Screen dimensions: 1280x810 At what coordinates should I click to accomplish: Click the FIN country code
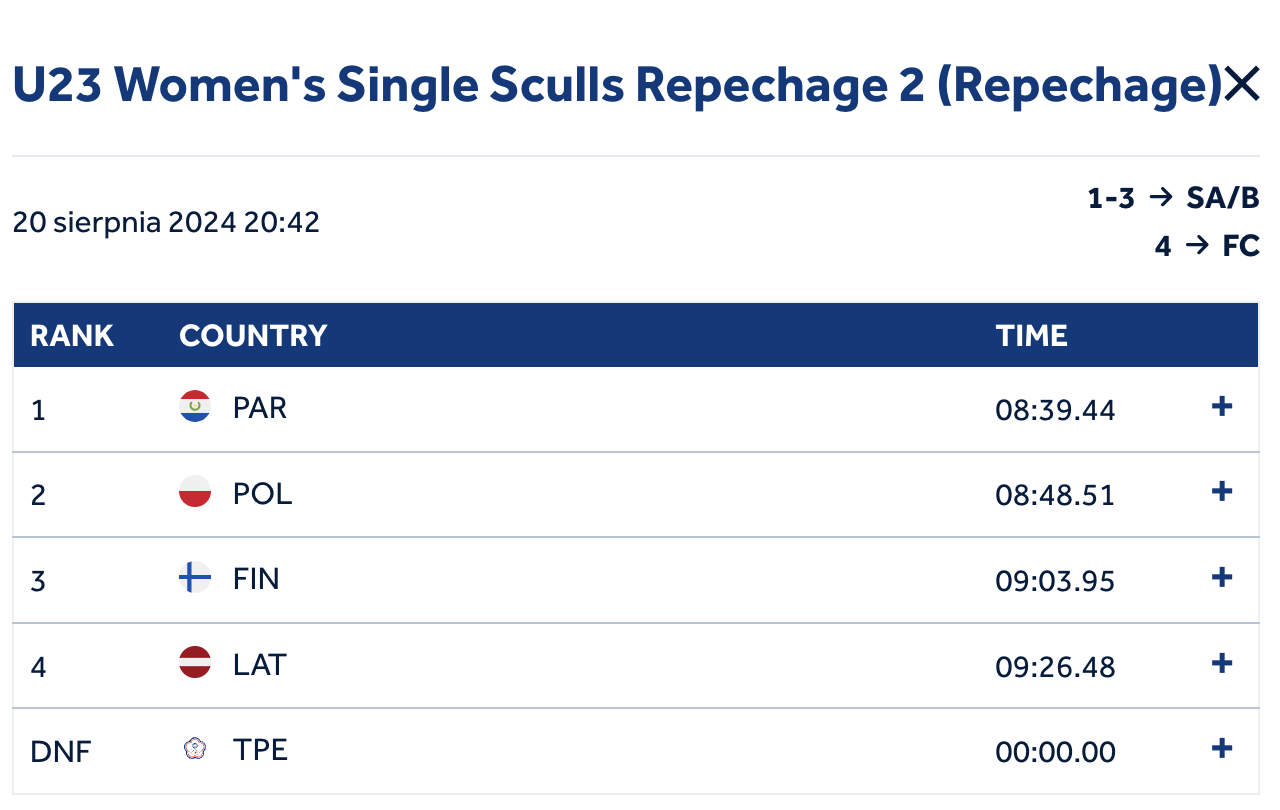pos(256,579)
